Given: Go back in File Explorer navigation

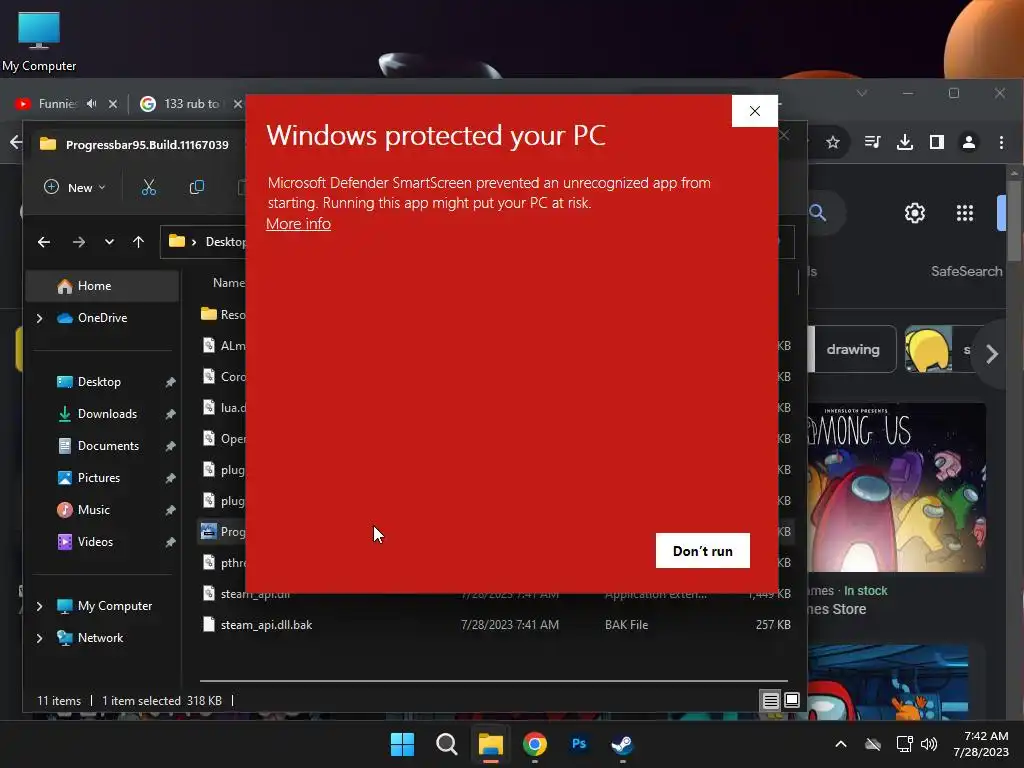Looking at the screenshot, I should pyautogui.click(x=44, y=242).
